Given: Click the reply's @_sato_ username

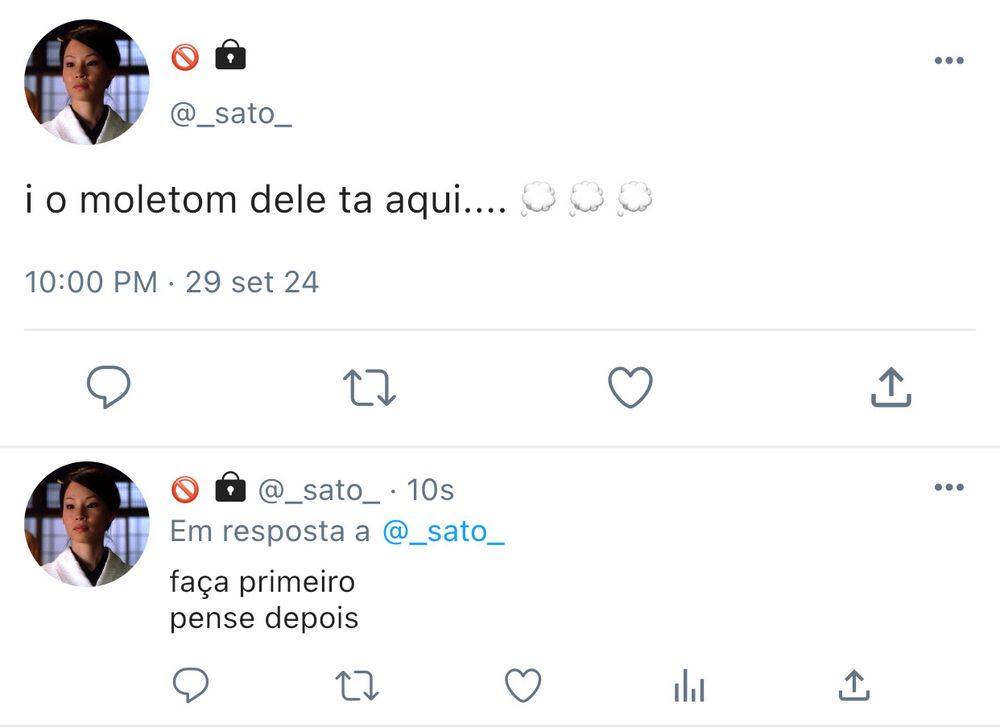Looking at the screenshot, I should [318, 490].
